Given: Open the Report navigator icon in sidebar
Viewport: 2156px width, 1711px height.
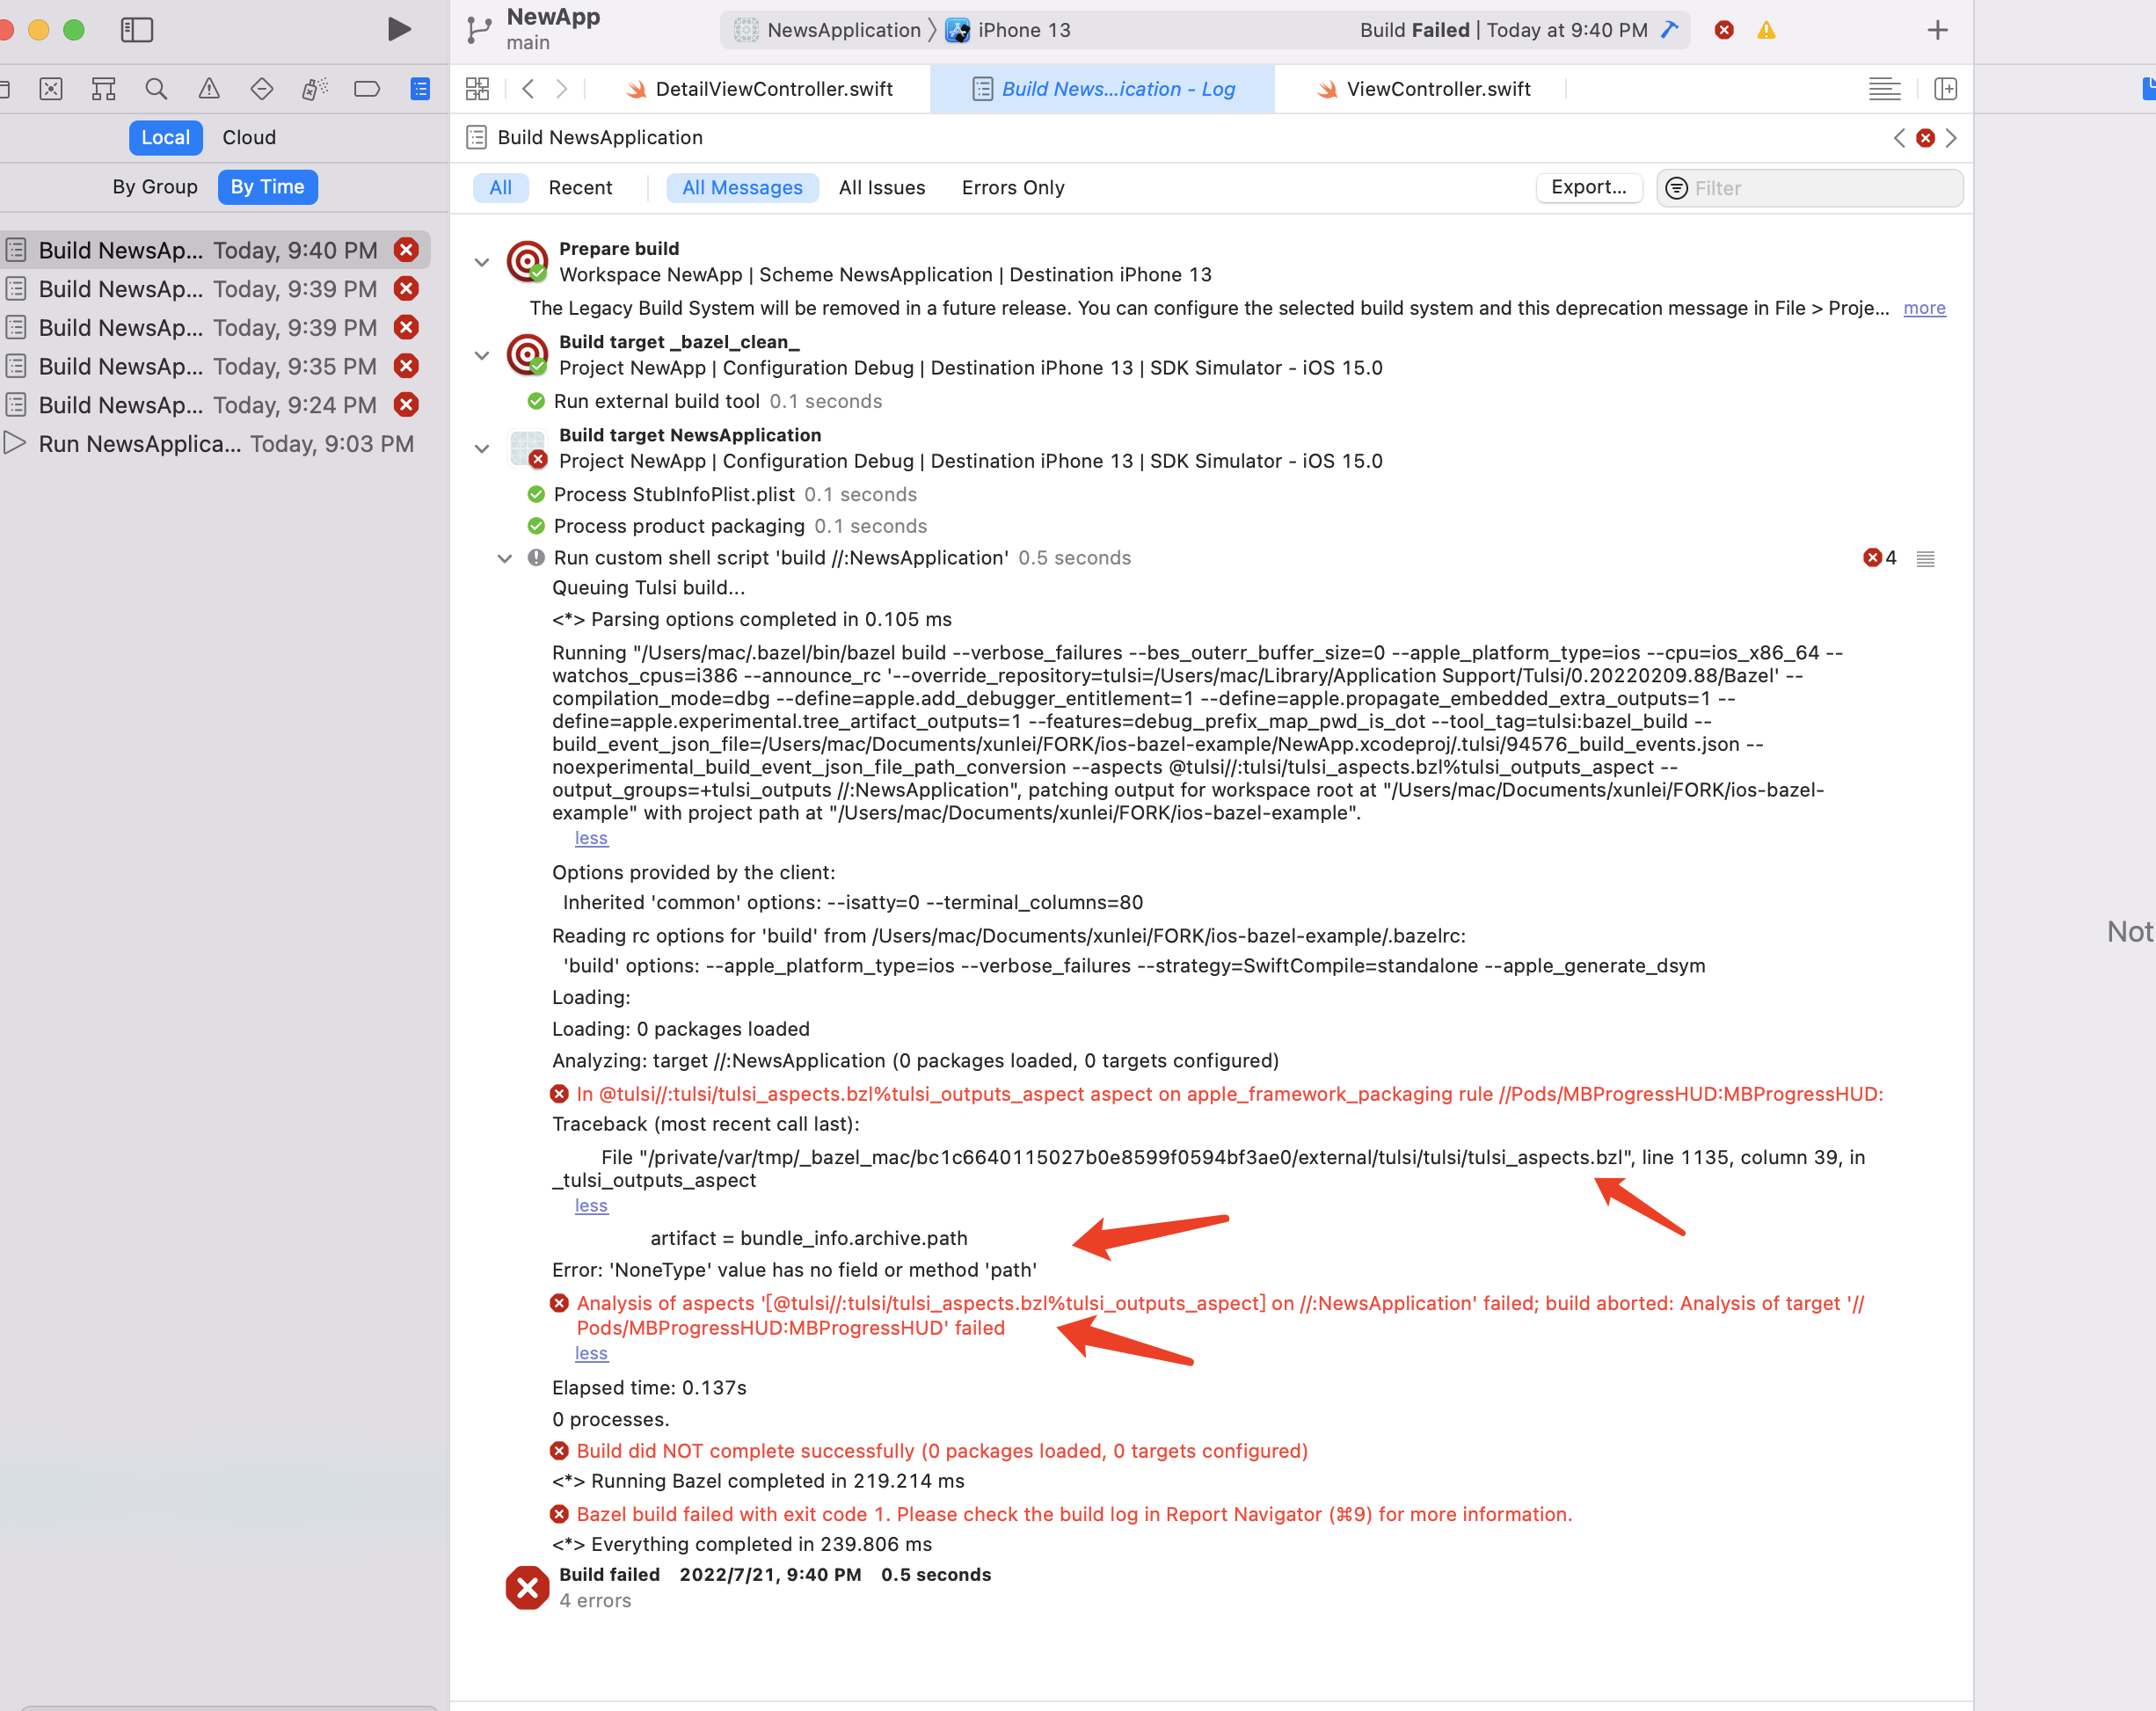Looking at the screenshot, I should 419,88.
